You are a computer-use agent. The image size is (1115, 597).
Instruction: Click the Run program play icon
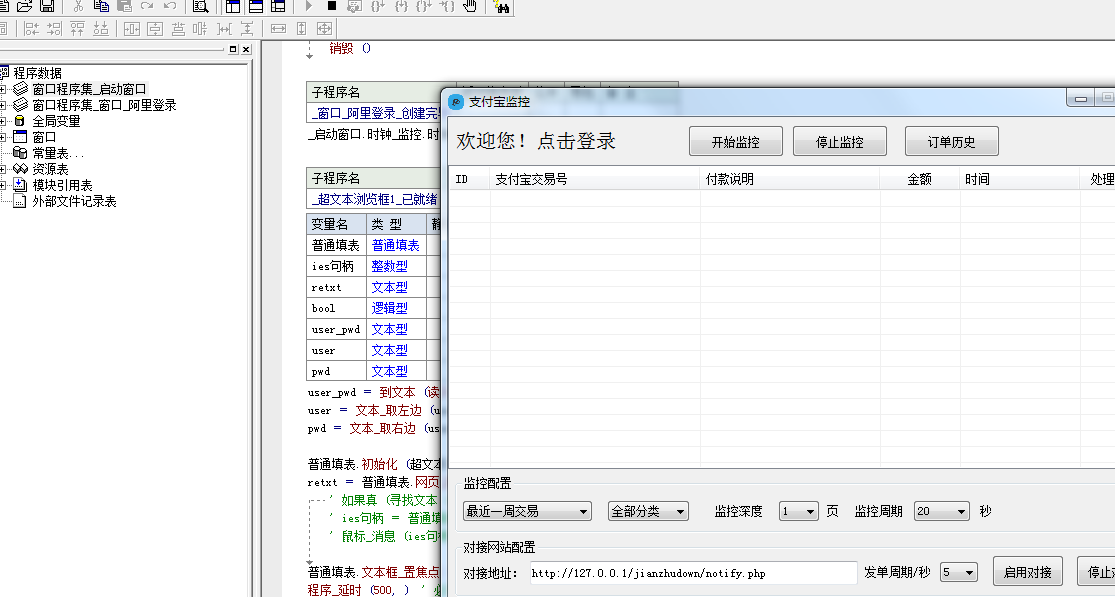(x=309, y=6)
